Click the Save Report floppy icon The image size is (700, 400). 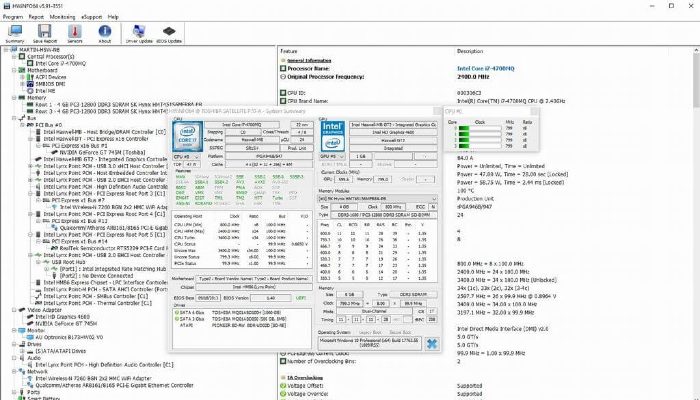point(44,33)
